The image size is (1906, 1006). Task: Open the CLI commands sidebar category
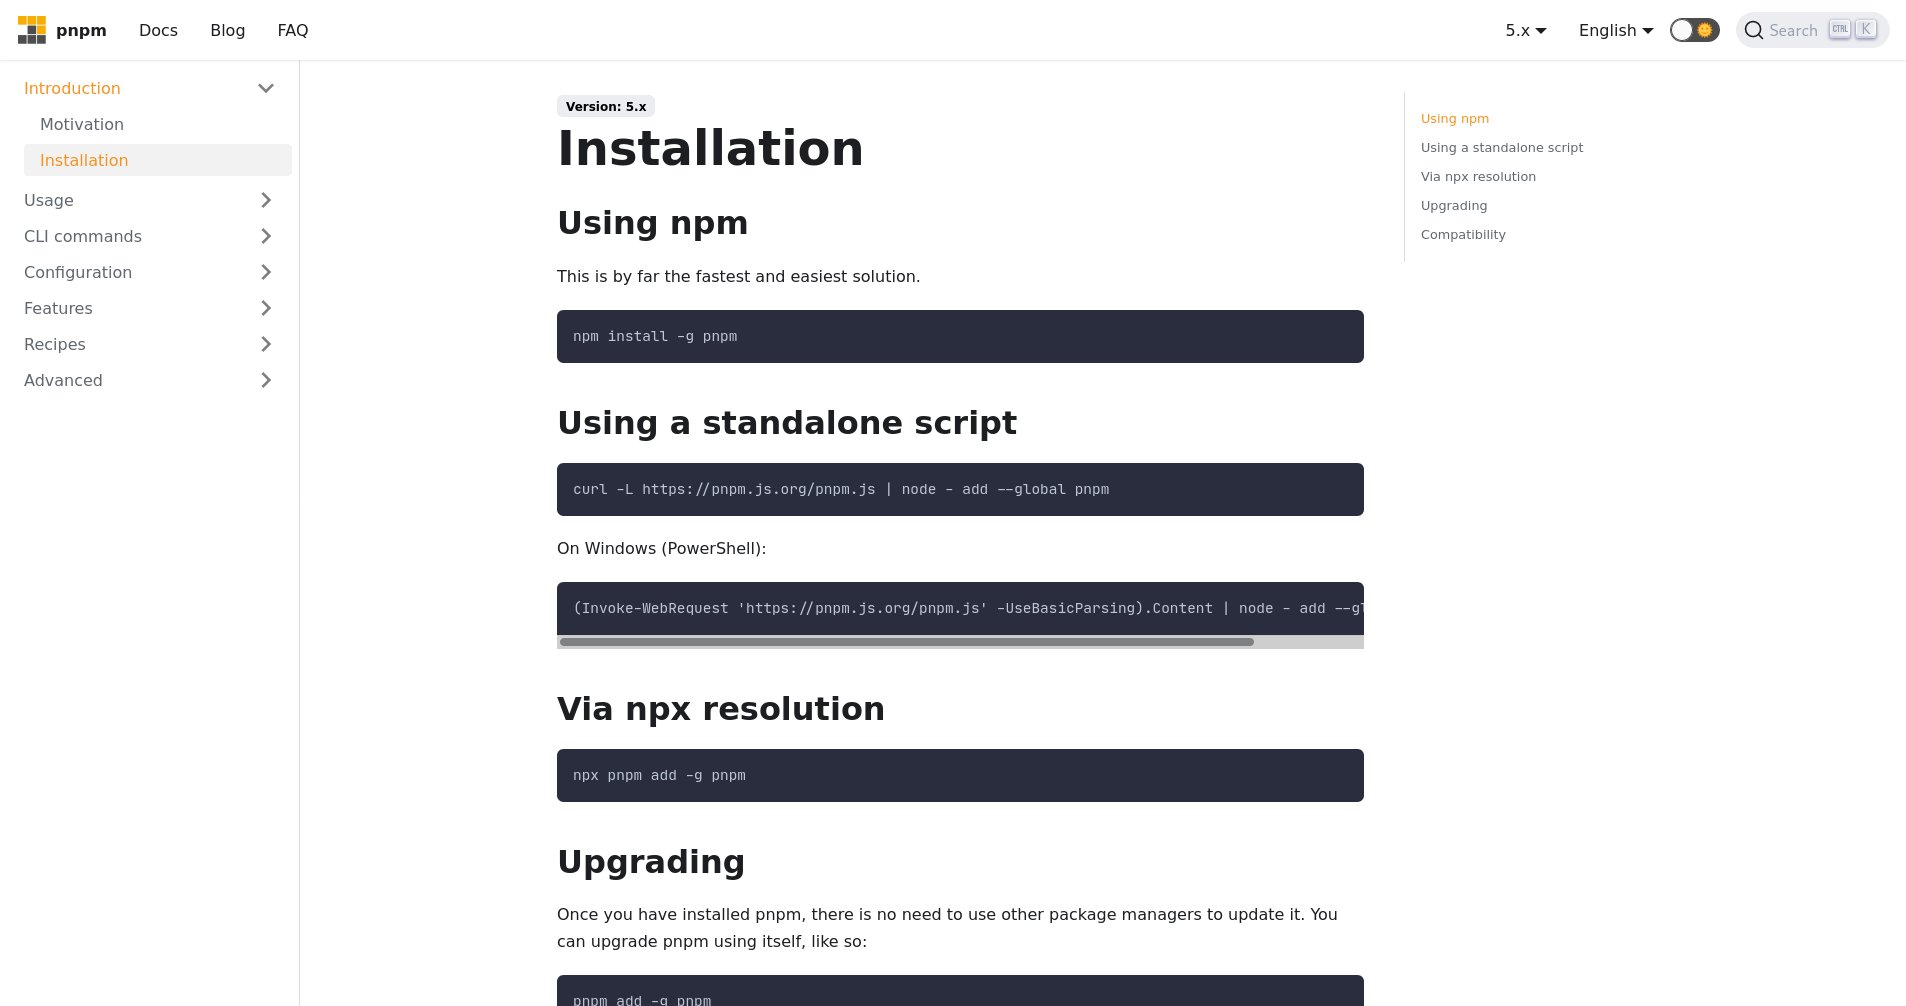[83, 236]
